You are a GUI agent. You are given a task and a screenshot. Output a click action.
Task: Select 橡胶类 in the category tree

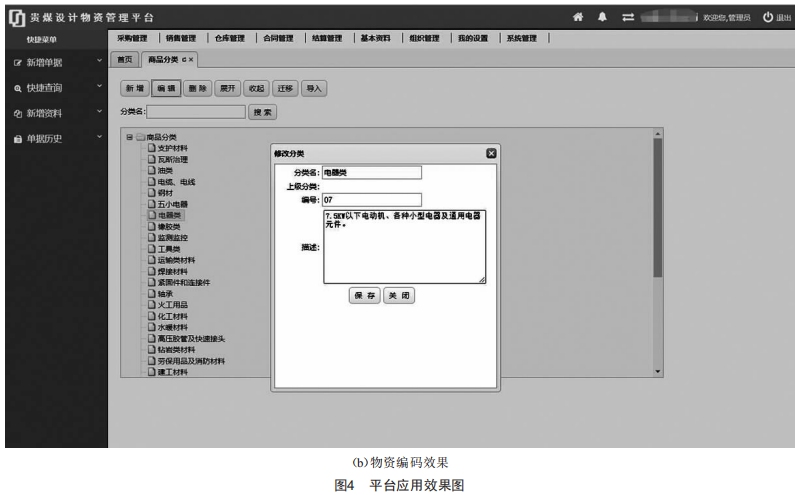click(x=166, y=226)
